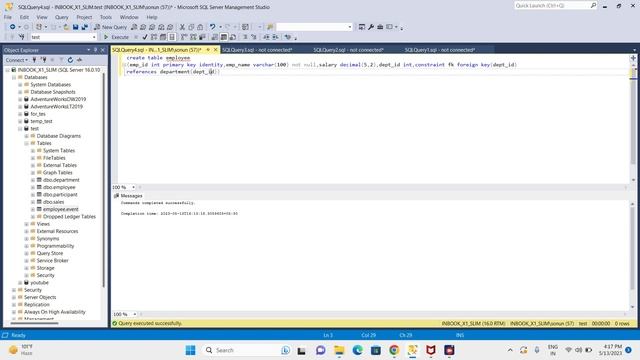This screenshot has width=640, height=360.
Task: Open Microsoft Edge from the taskbar
Action: point(358,350)
